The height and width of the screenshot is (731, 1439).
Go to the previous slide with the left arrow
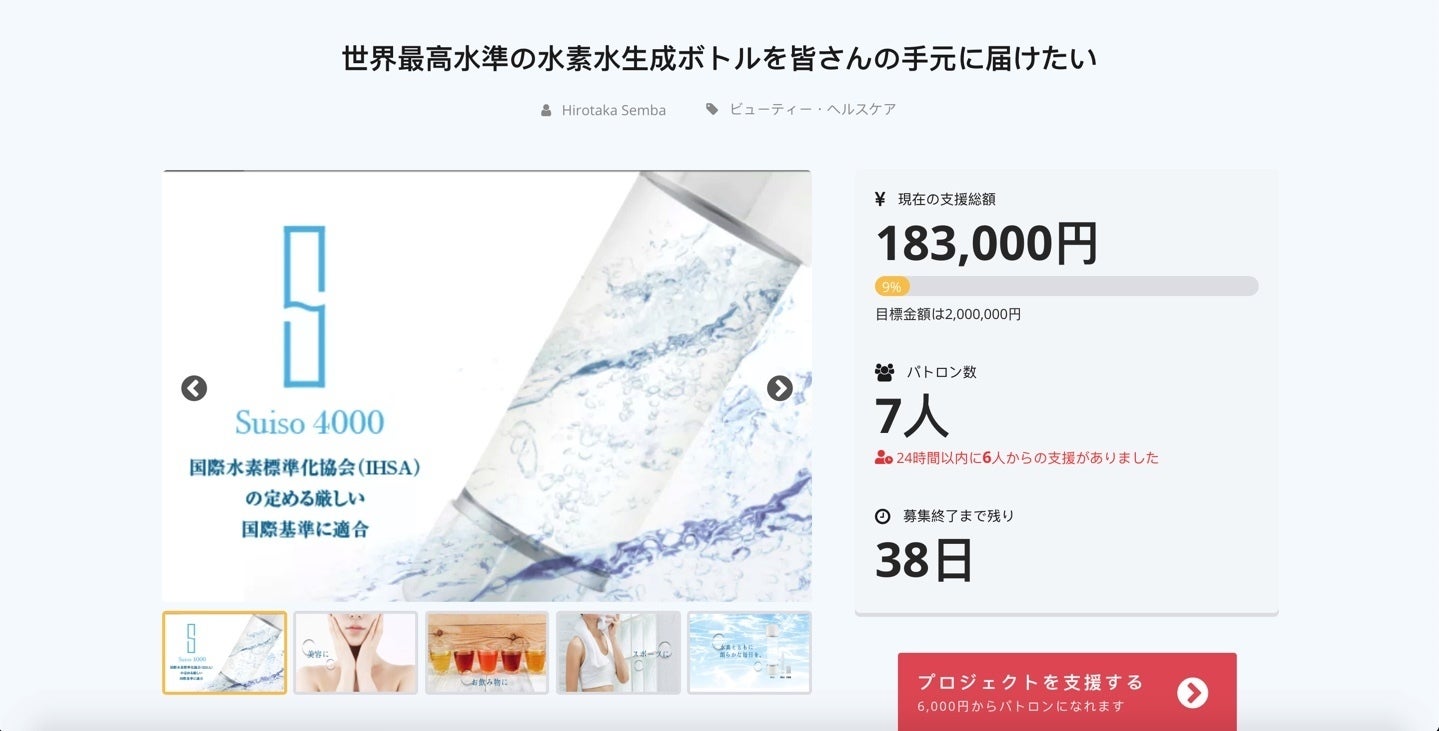point(194,388)
